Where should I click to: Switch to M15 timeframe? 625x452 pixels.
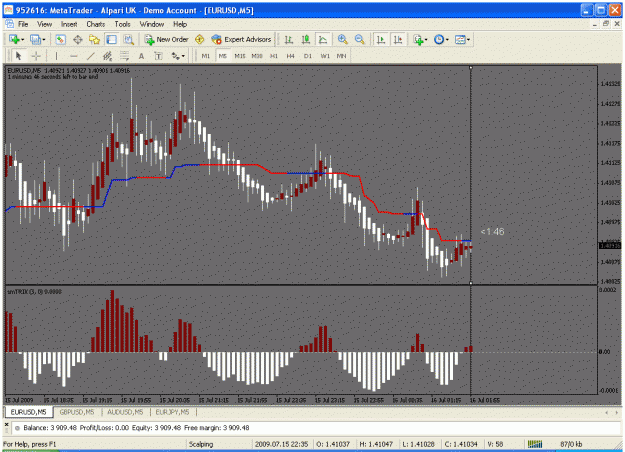click(x=240, y=56)
